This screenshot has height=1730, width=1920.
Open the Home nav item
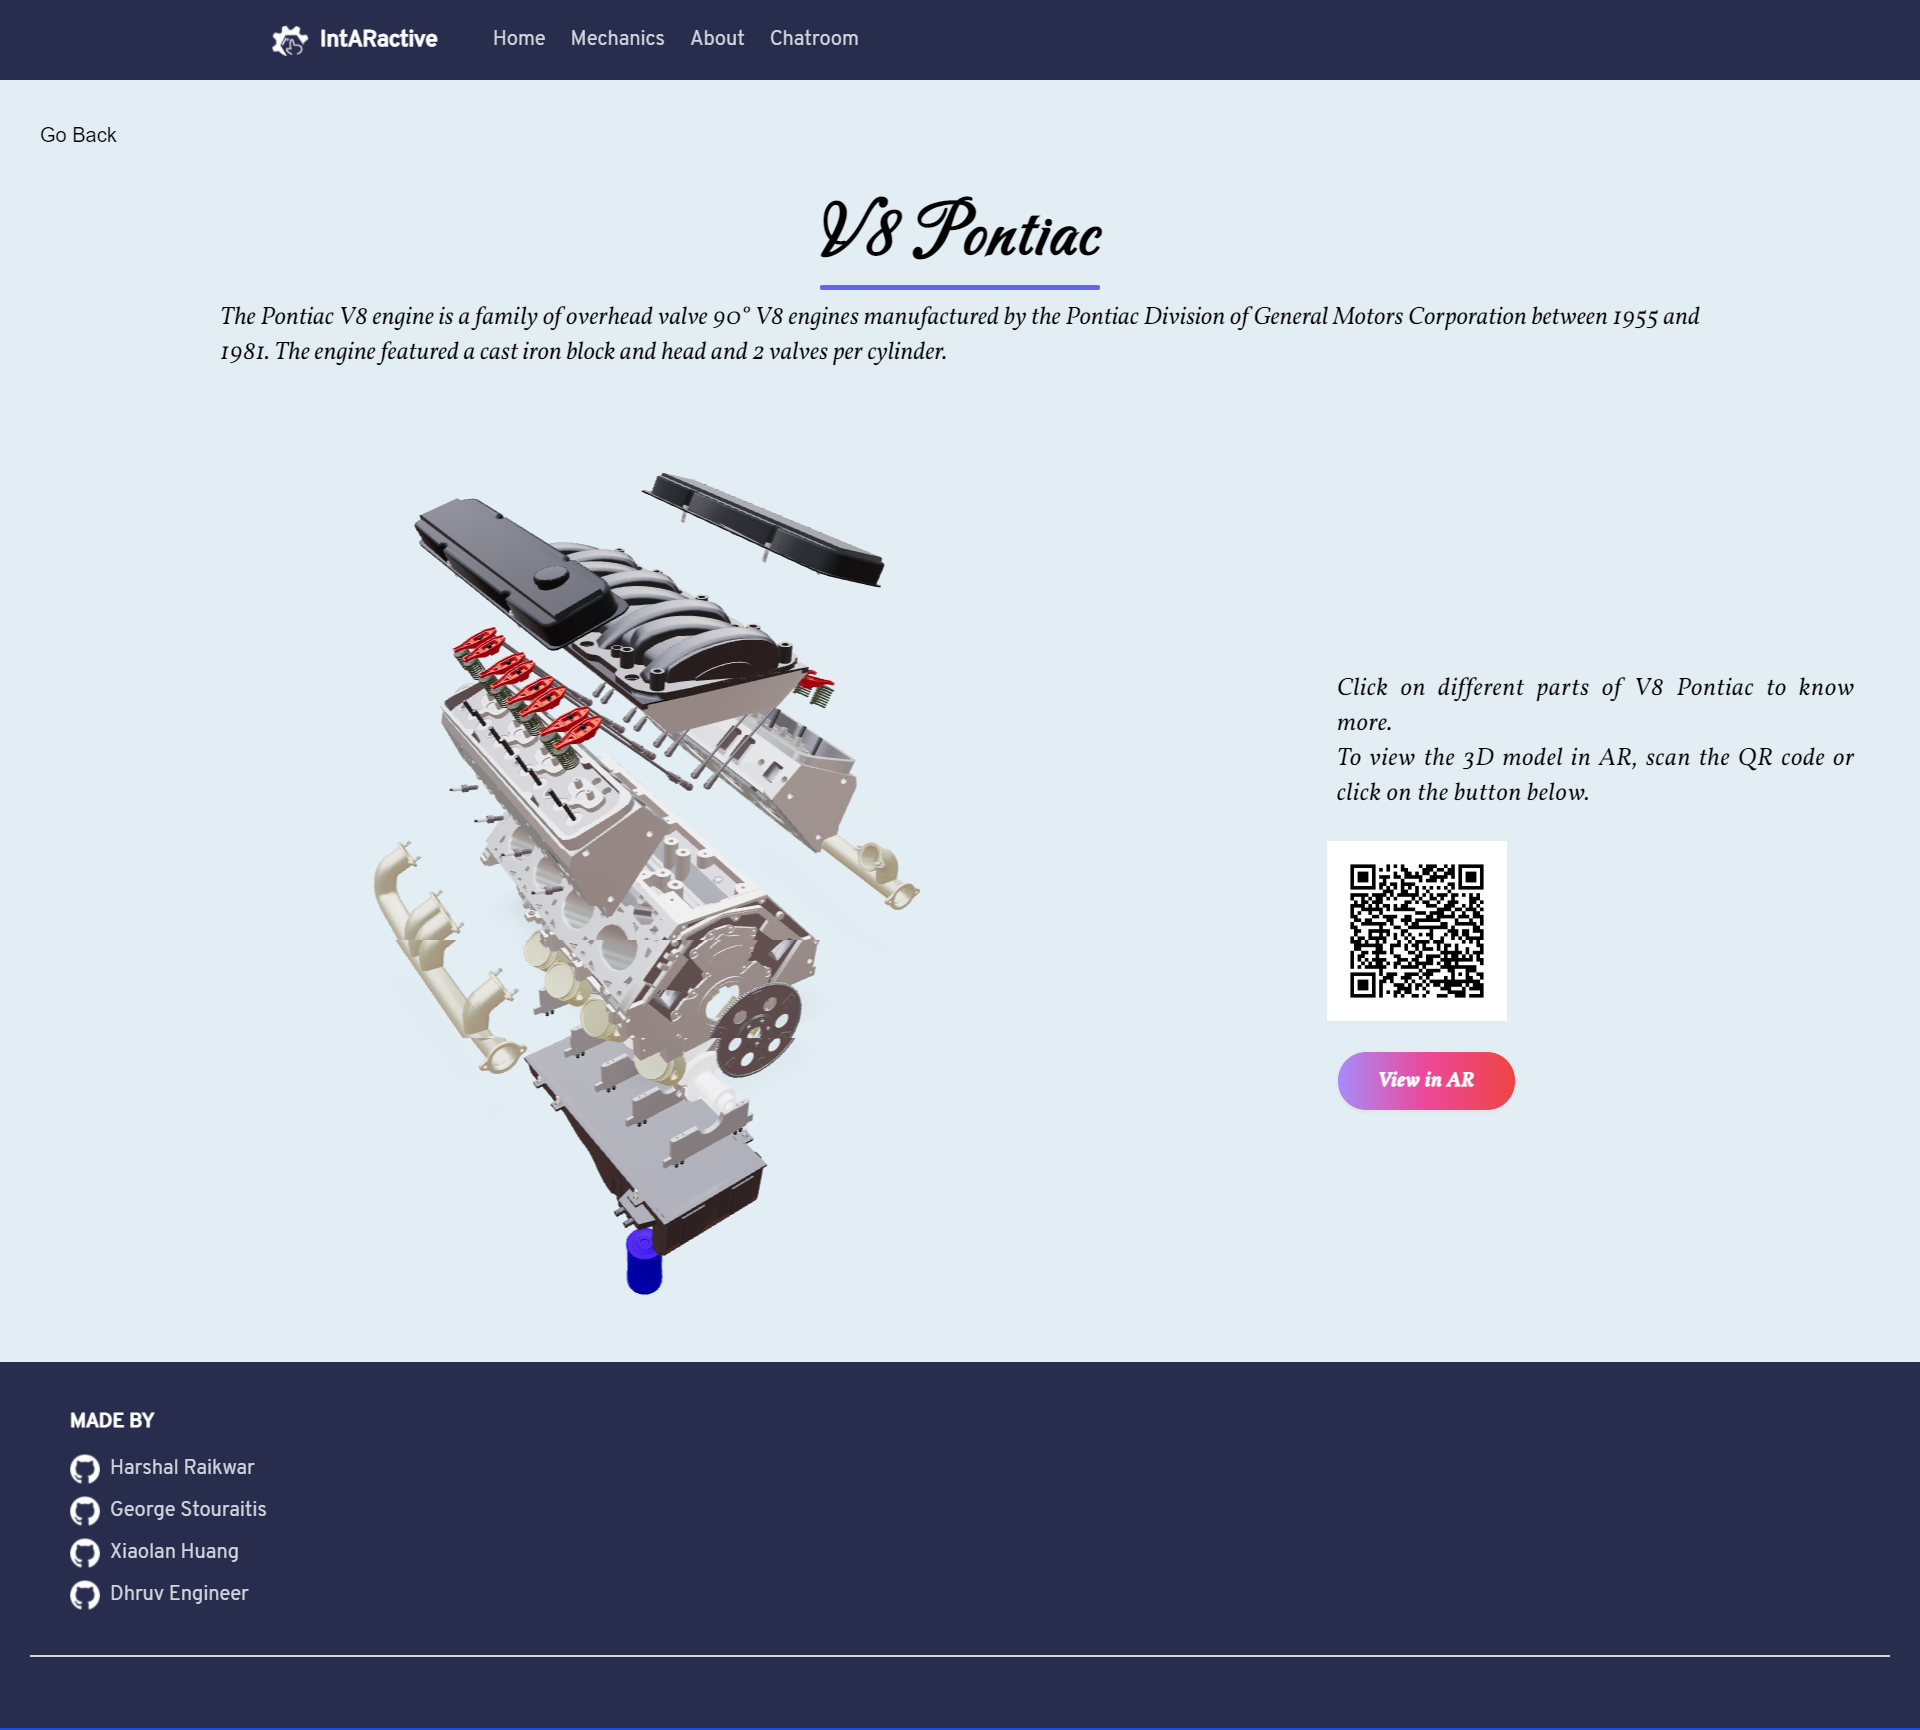click(x=518, y=38)
